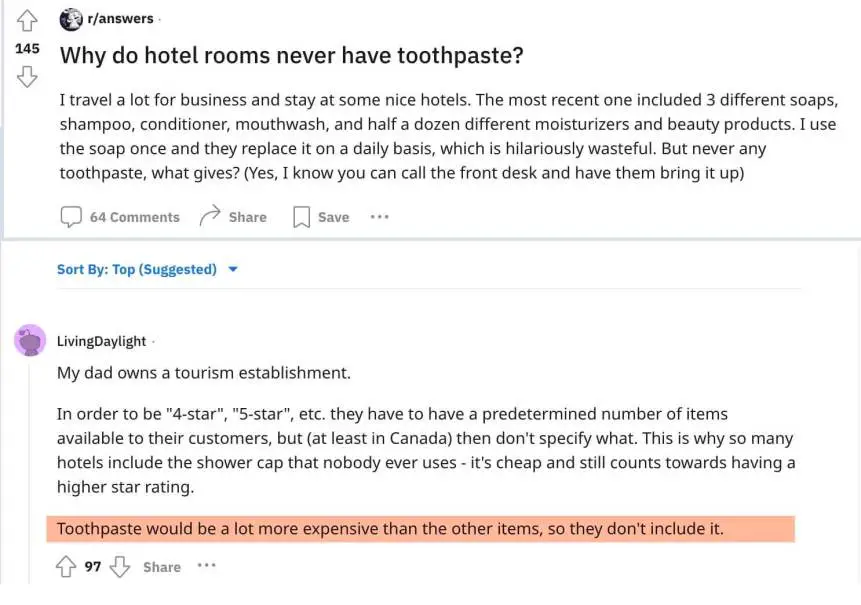Toggle the comment upvote arrow off

(65, 566)
